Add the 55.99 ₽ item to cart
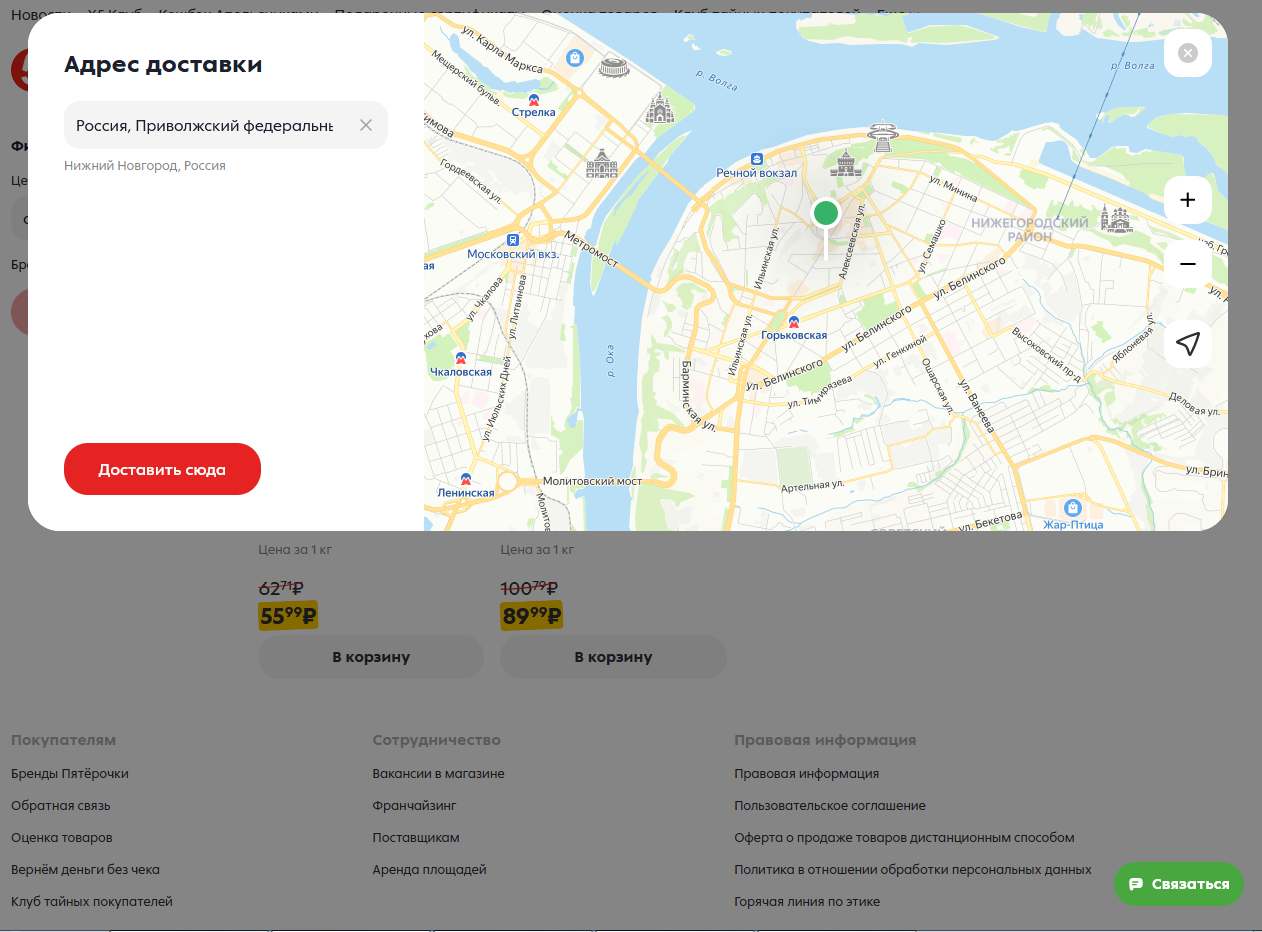The image size is (1262, 932). 371,657
